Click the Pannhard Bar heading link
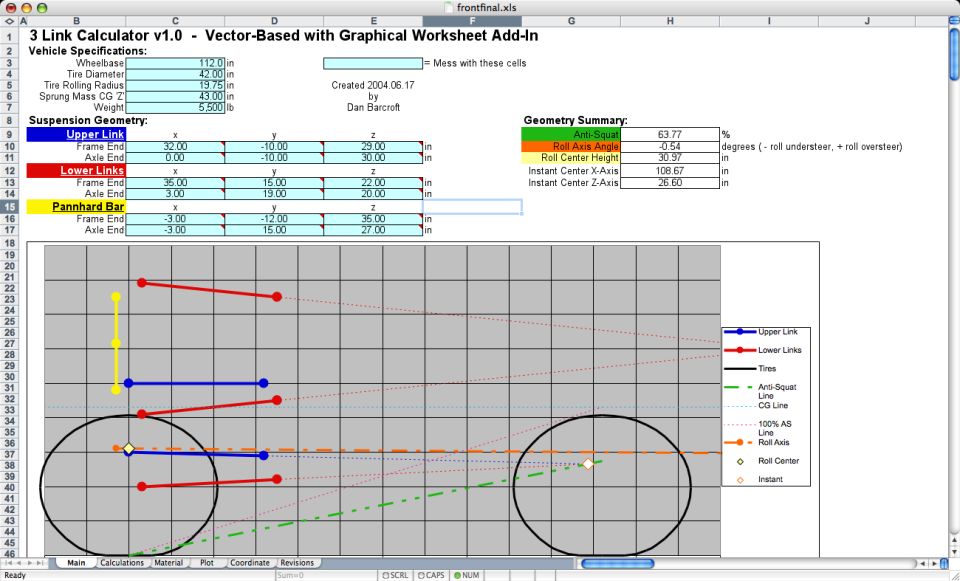 [88, 207]
